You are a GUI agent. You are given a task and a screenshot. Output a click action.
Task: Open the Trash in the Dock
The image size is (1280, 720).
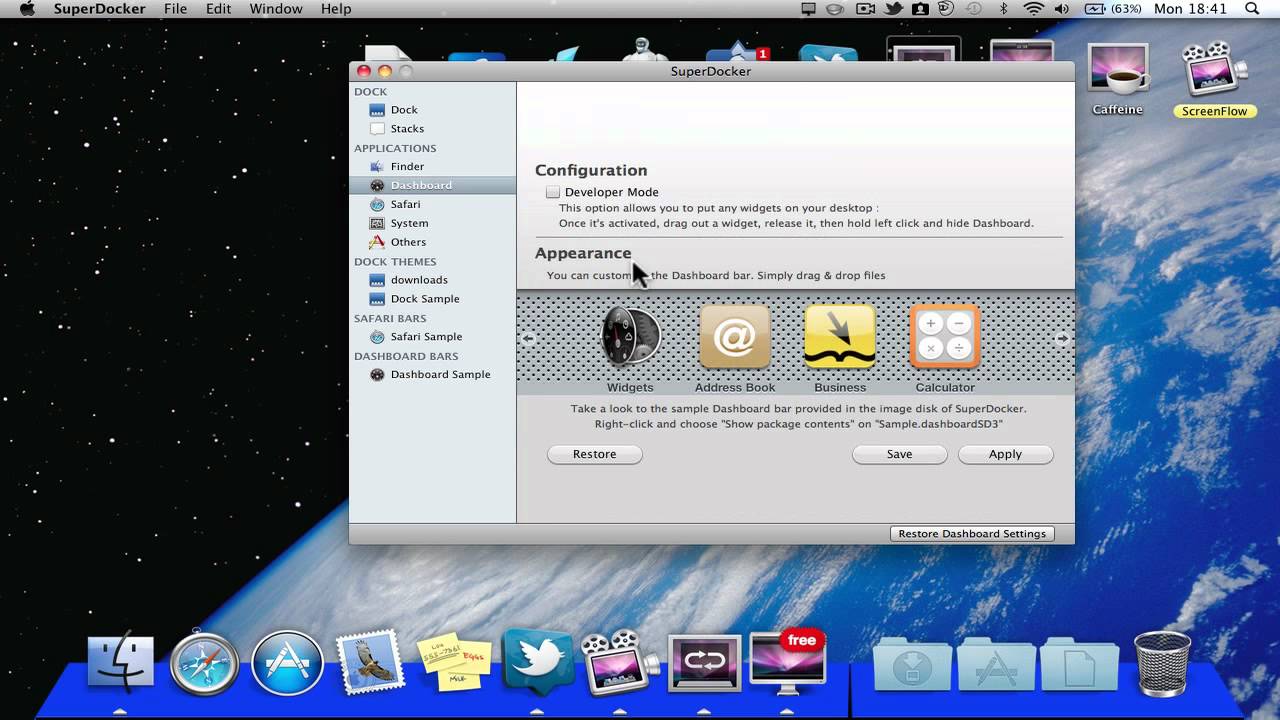click(1163, 663)
